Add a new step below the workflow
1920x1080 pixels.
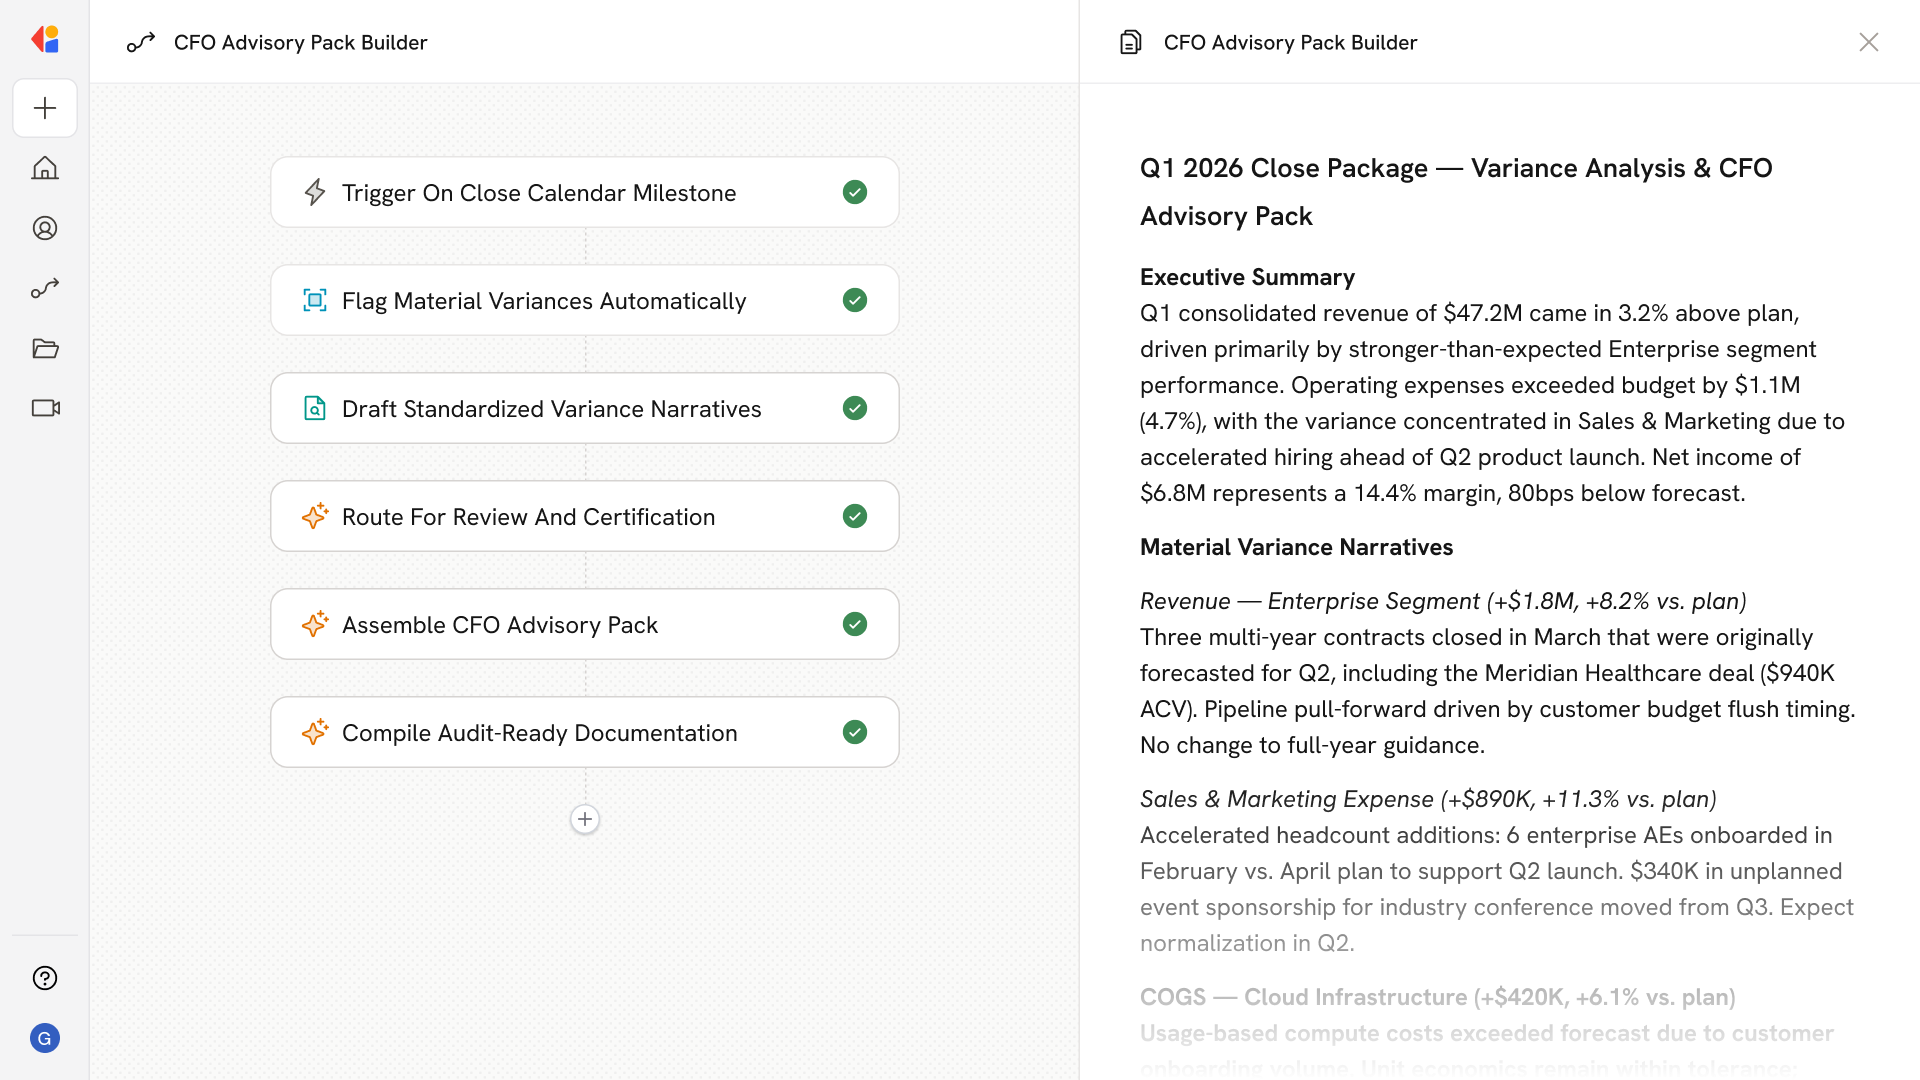(x=585, y=819)
